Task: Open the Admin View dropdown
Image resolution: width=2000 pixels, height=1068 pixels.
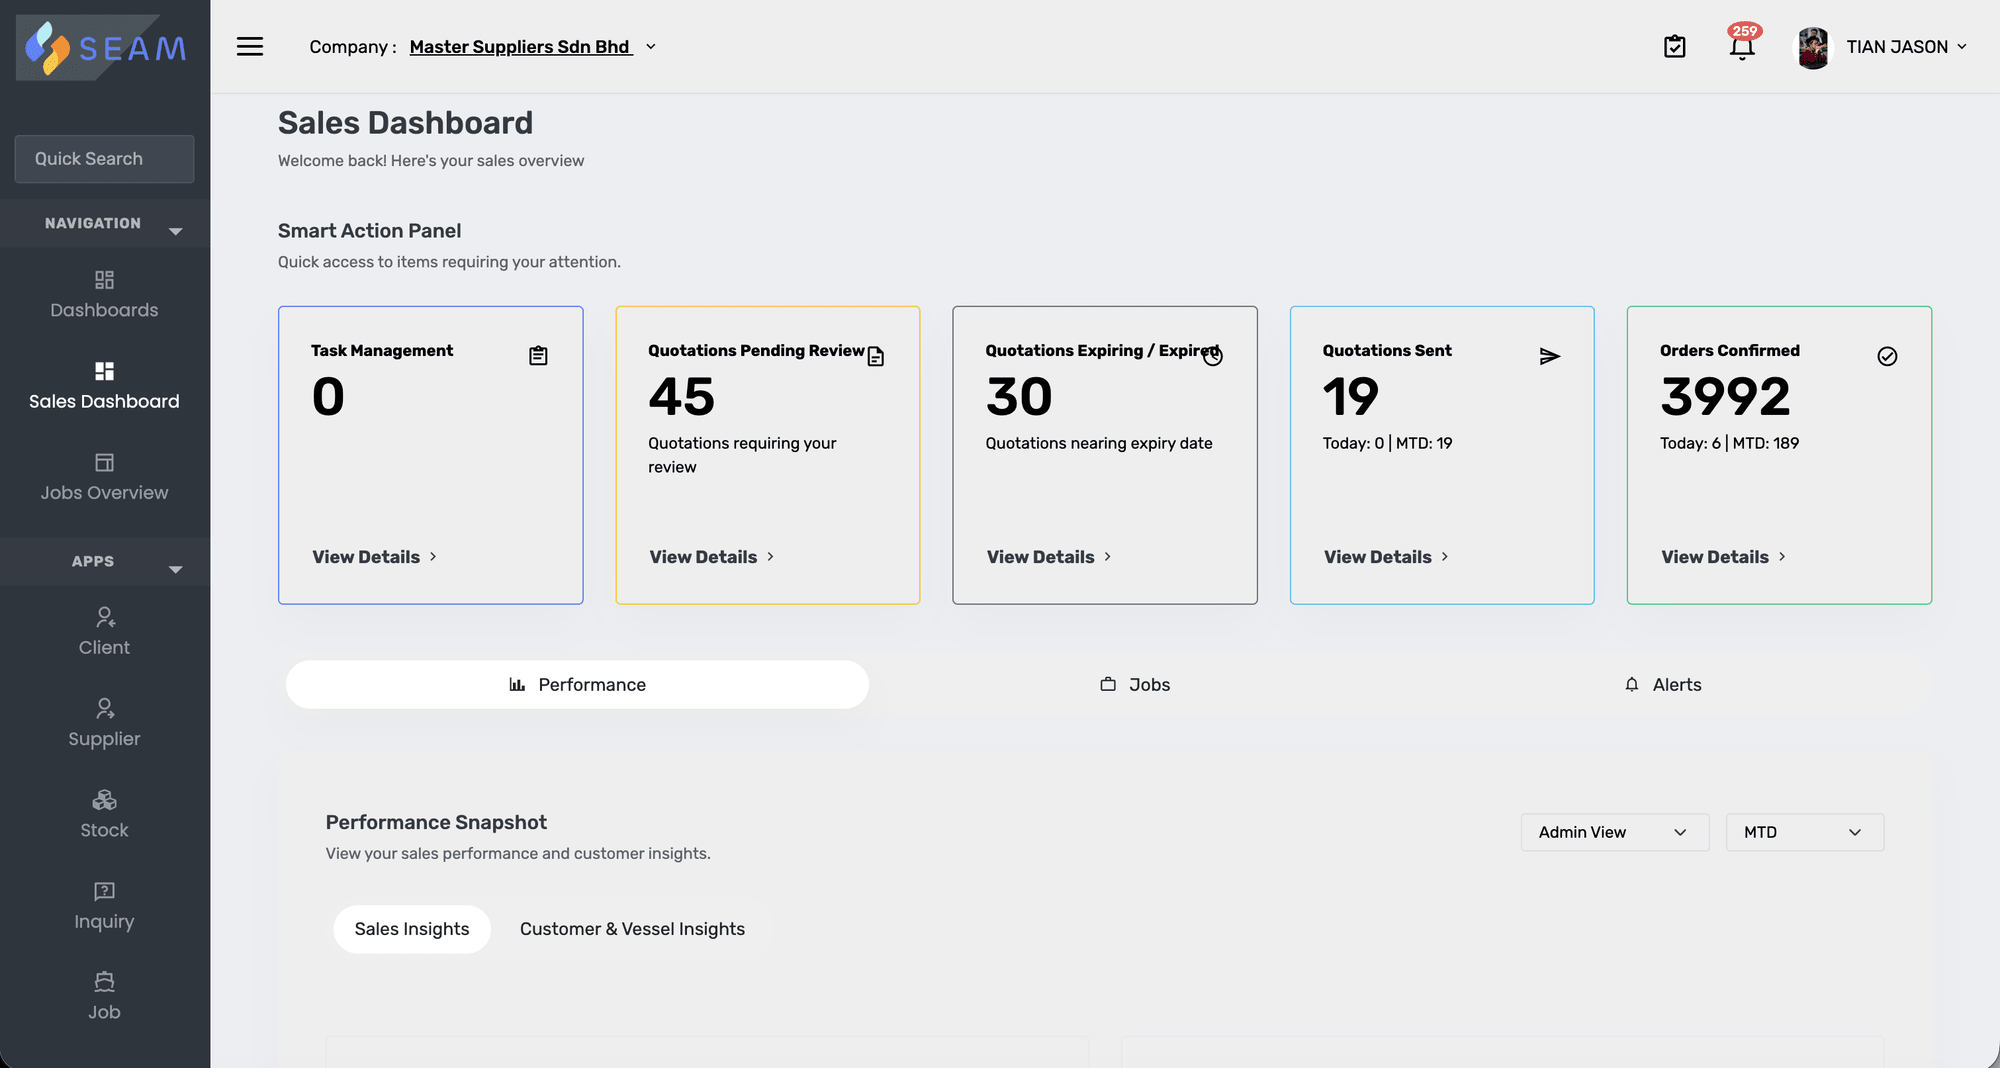Action: pos(1615,832)
